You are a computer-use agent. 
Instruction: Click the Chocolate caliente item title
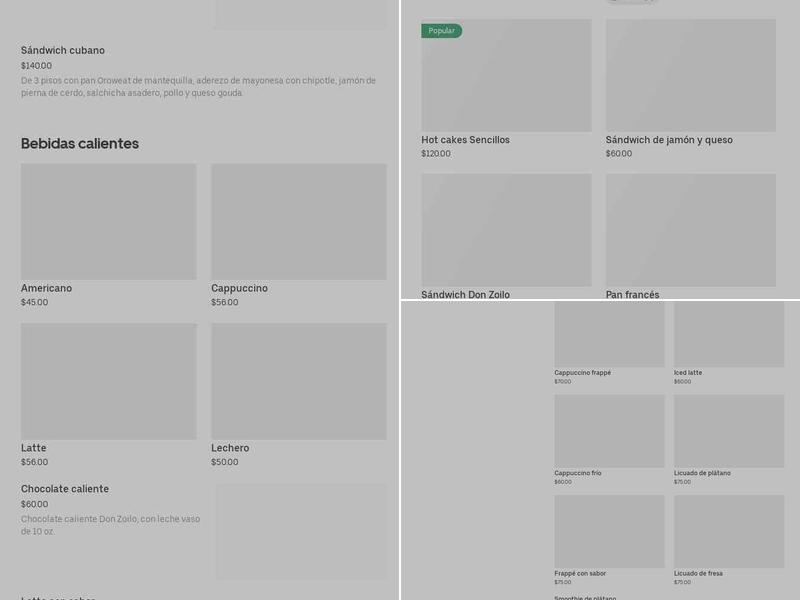(65, 489)
